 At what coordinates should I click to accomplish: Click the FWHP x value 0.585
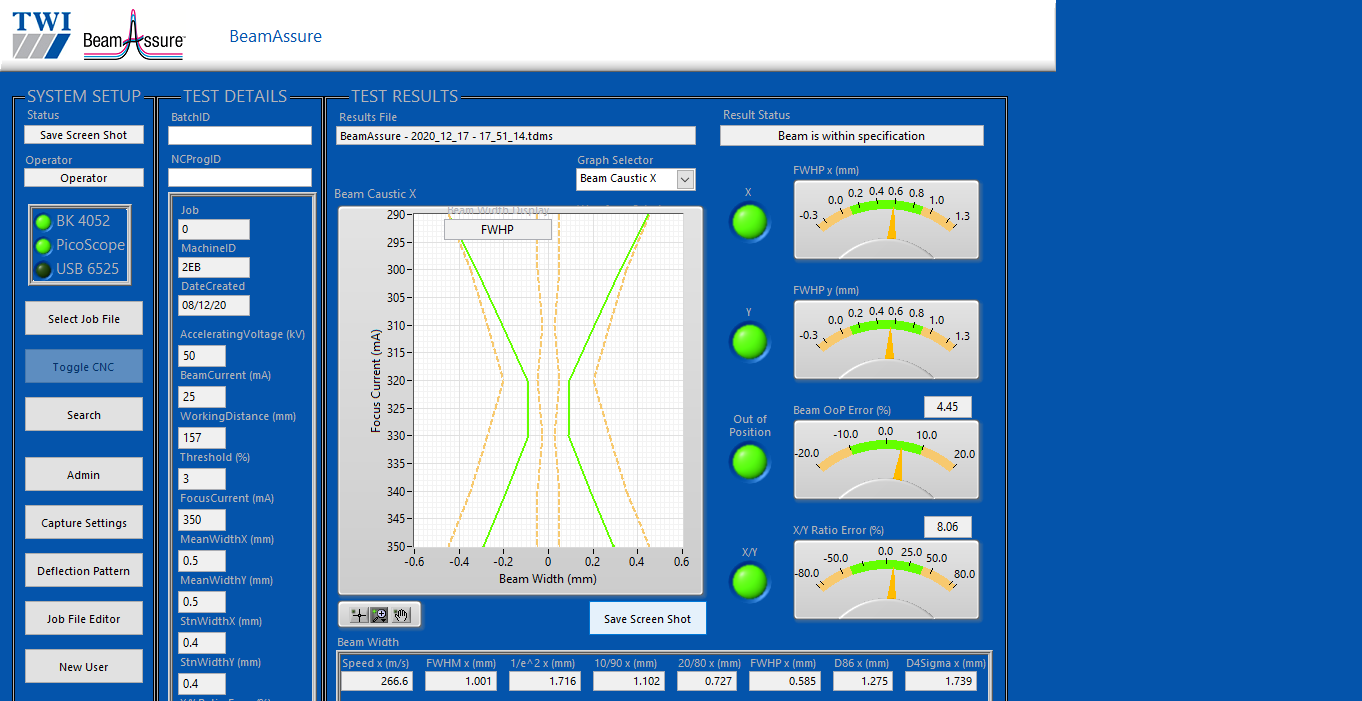785,681
